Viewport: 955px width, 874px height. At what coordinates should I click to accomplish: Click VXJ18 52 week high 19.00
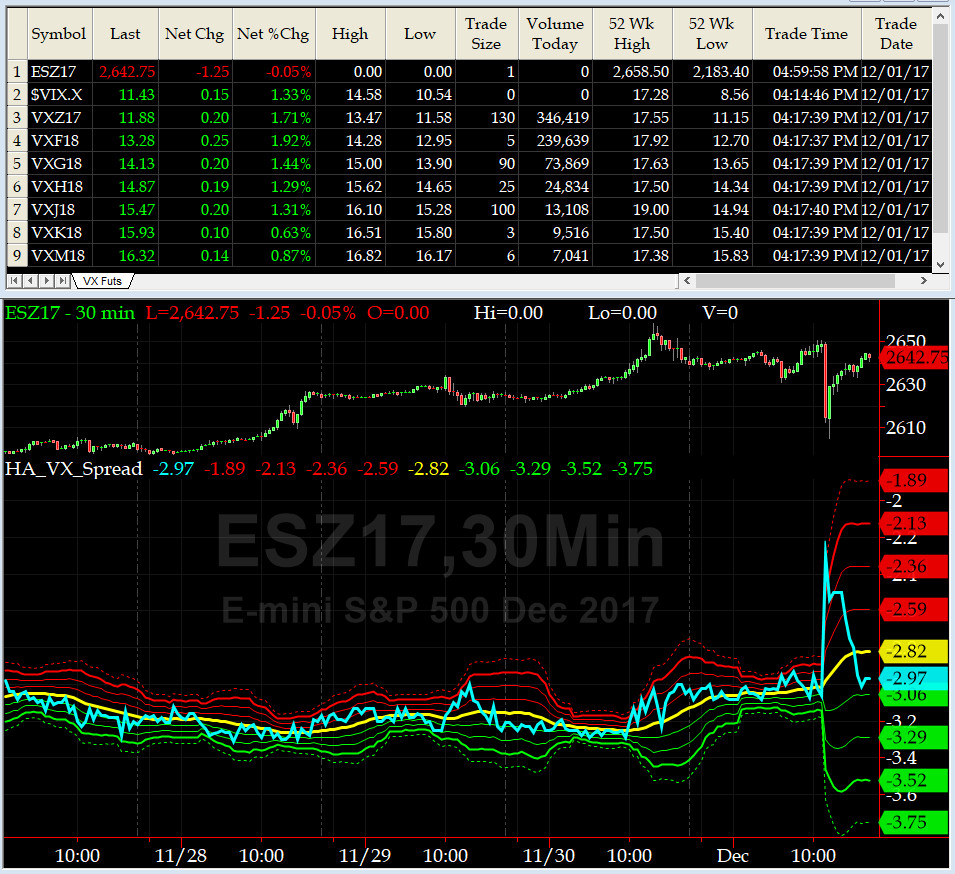[x=633, y=210]
